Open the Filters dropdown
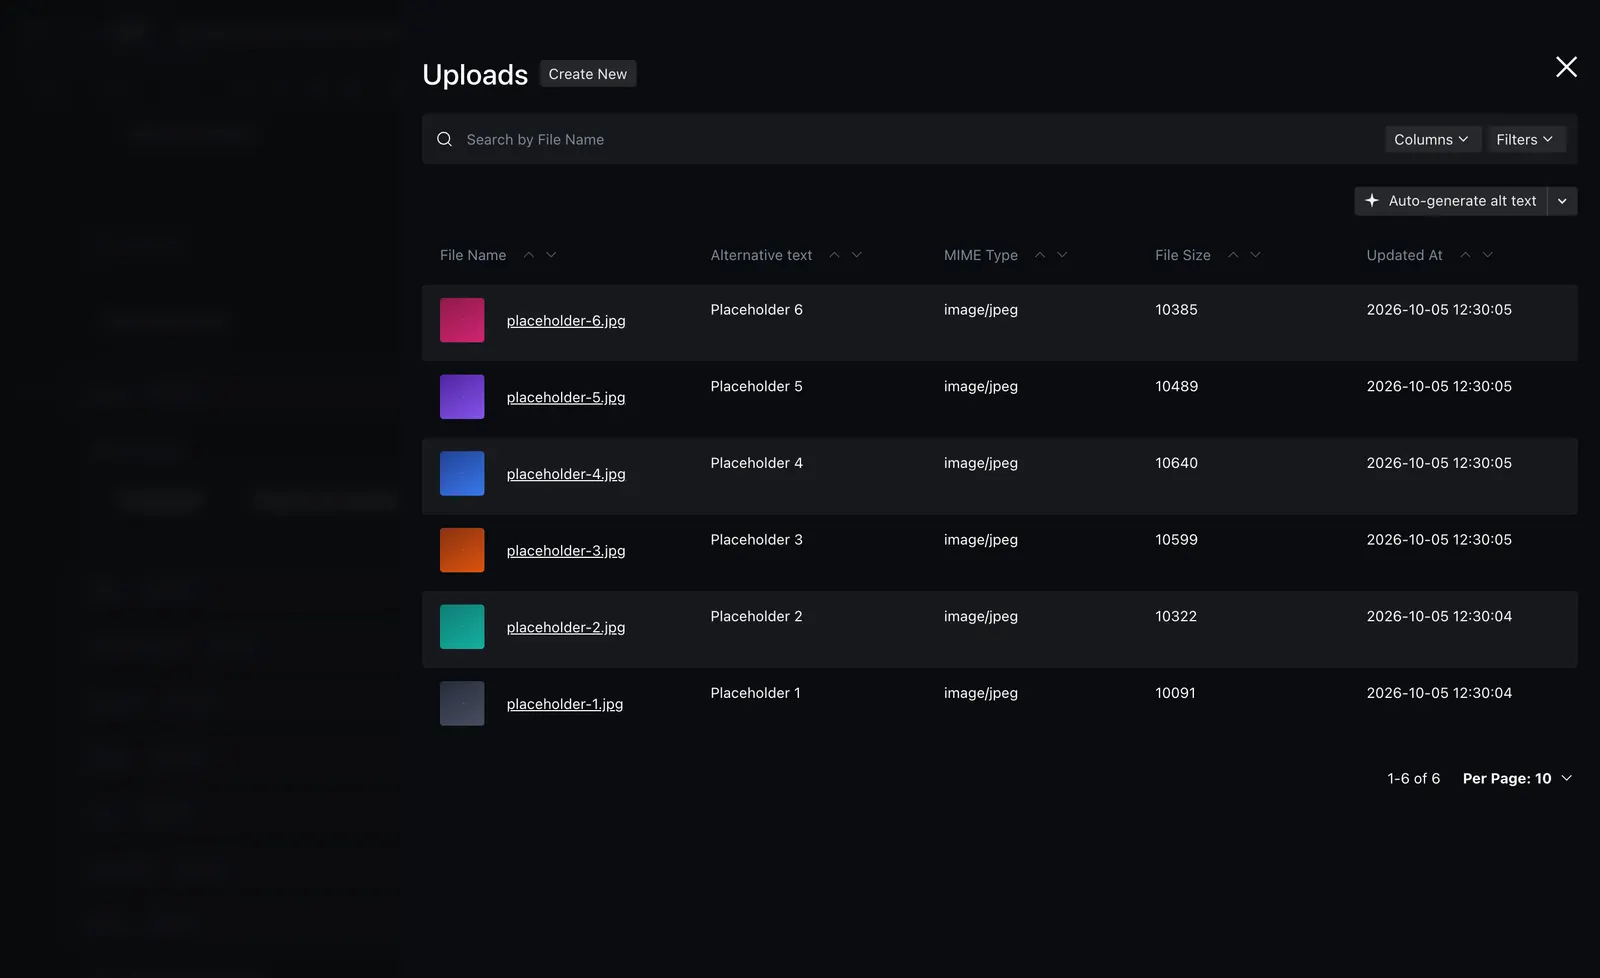This screenshot has height=978, width=1600. pos(1525,139)
